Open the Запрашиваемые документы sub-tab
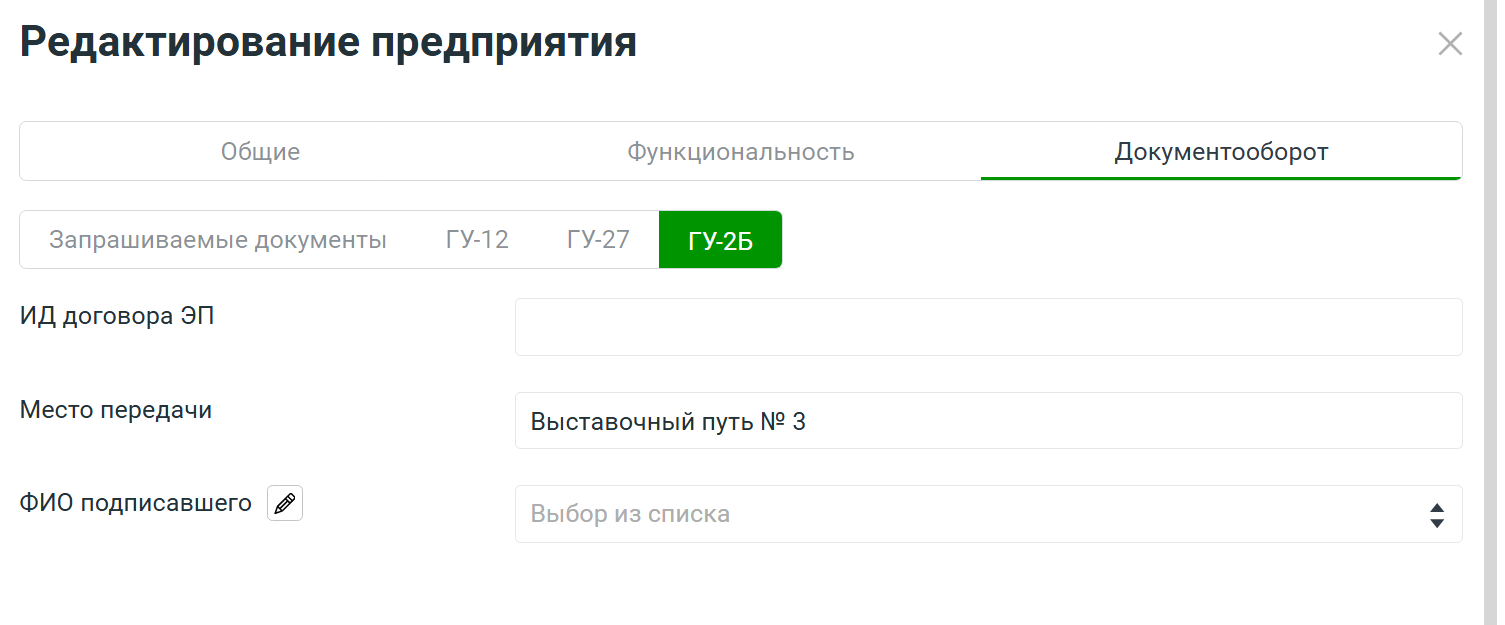This screenshot has height=625, width=1505. pos(218,240)
